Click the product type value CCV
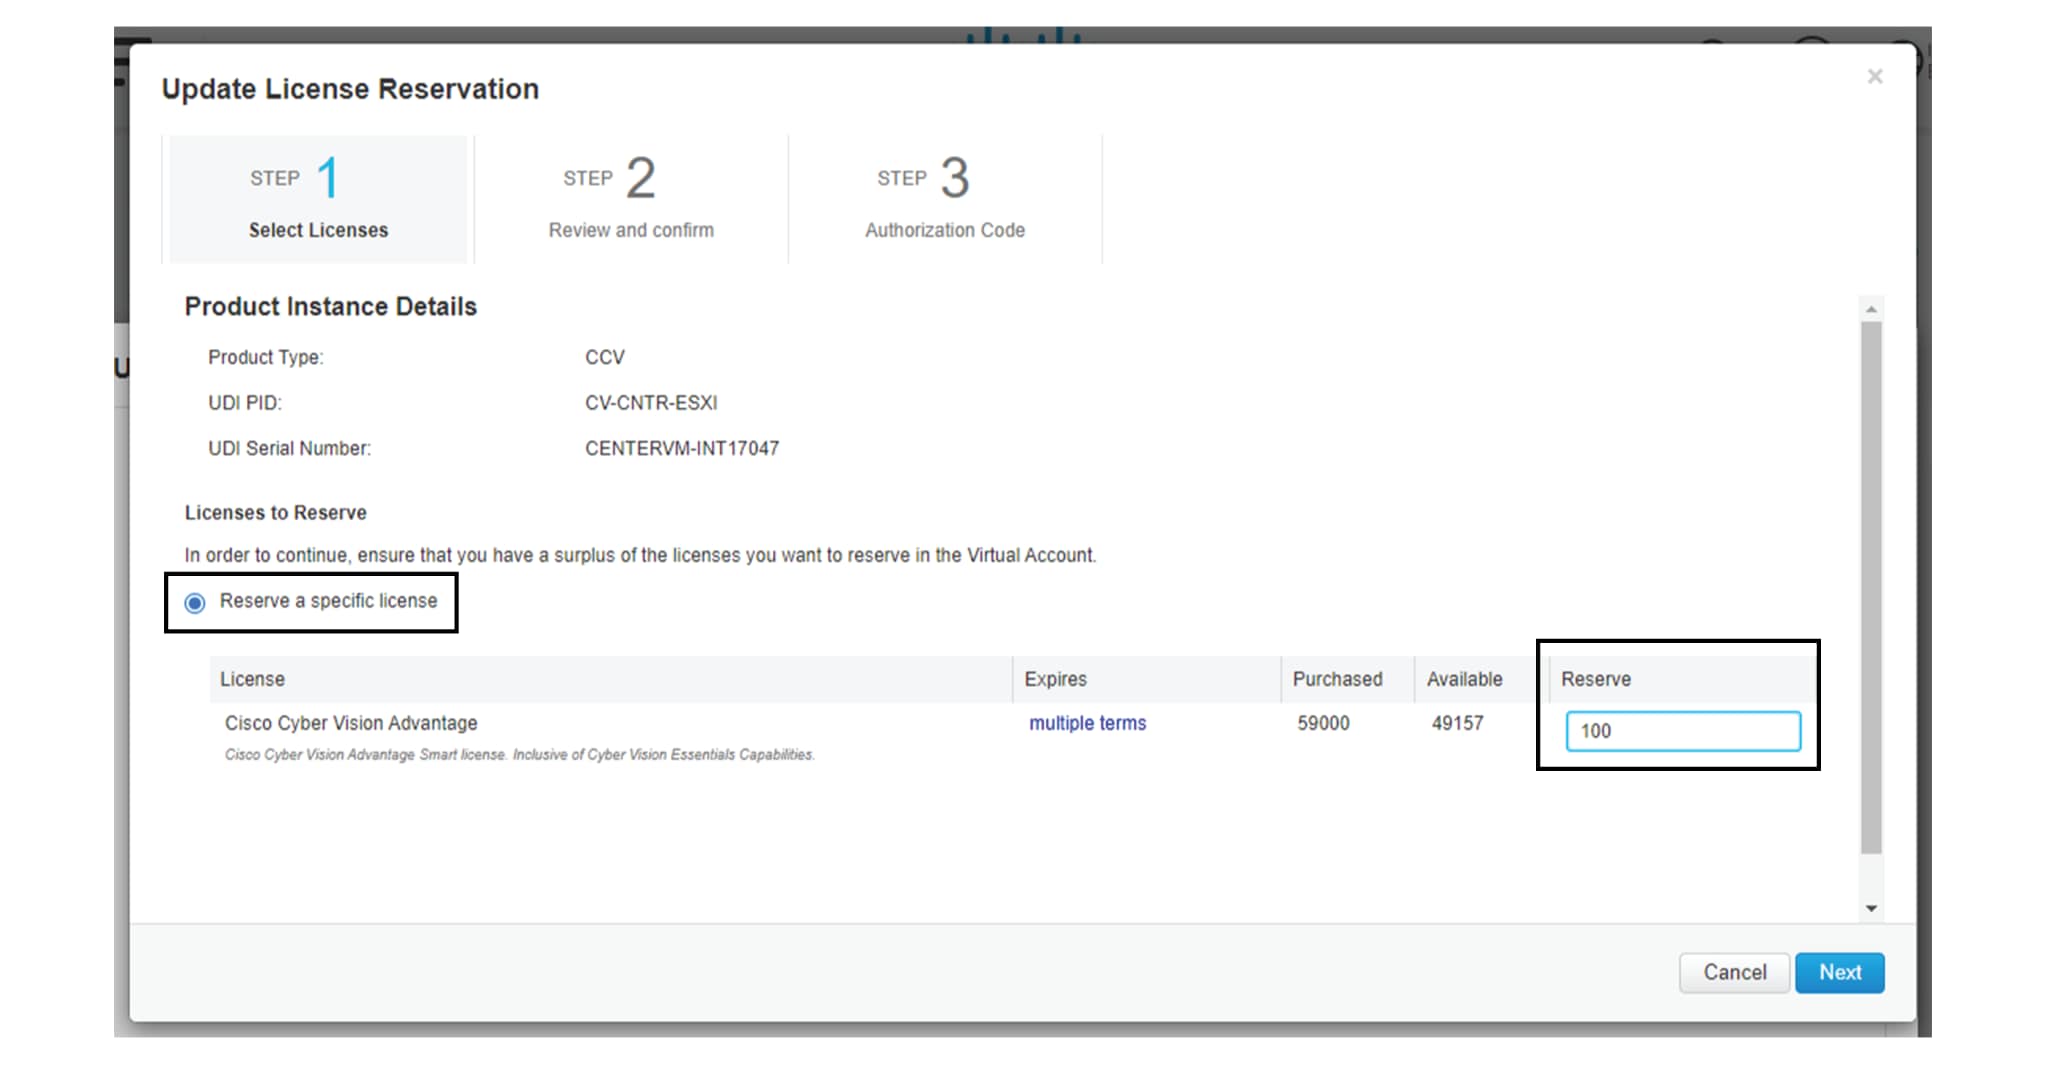Image resolution: width=2046 pixels, height=1065 pixels. (x=605, y=357)
